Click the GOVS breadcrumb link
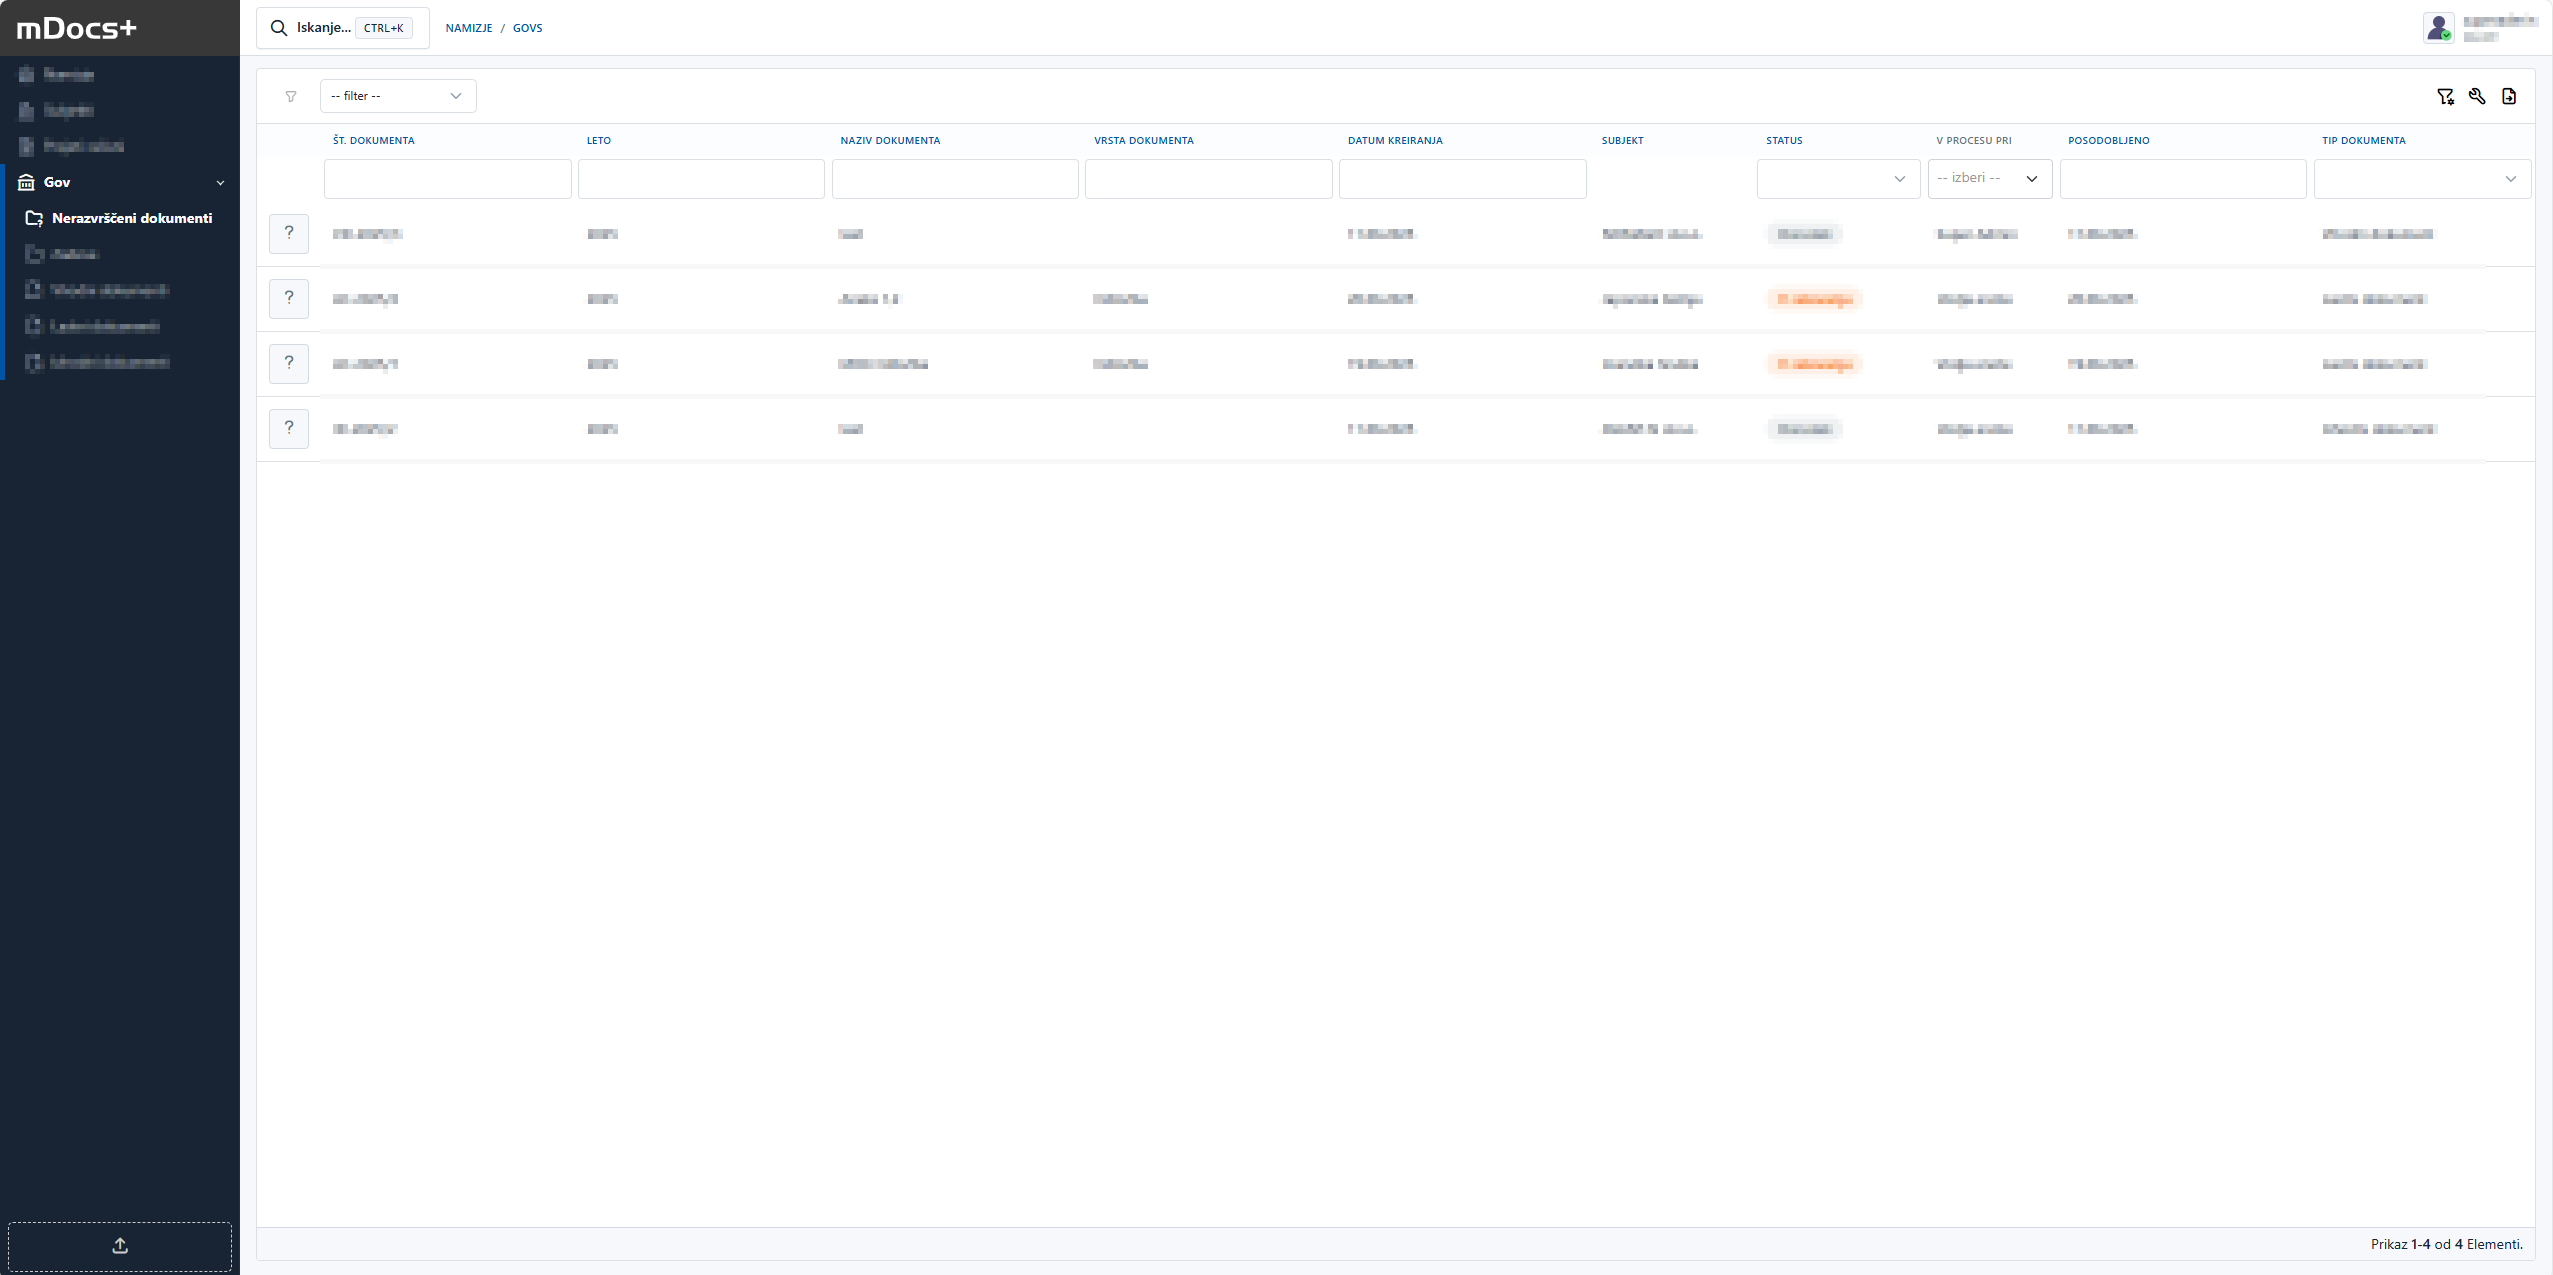2553x1275 pixels. tap(527, 28)
